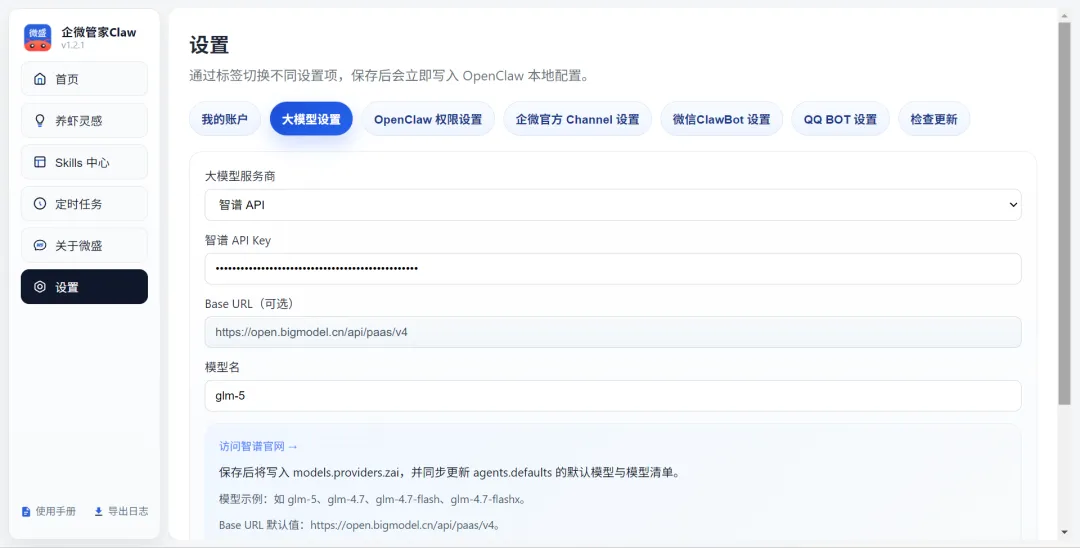Image resolution: width=1080 pixels, height=548 pixels.
Task: Click the 智谱 API Key field label
Action: [238, 240]
